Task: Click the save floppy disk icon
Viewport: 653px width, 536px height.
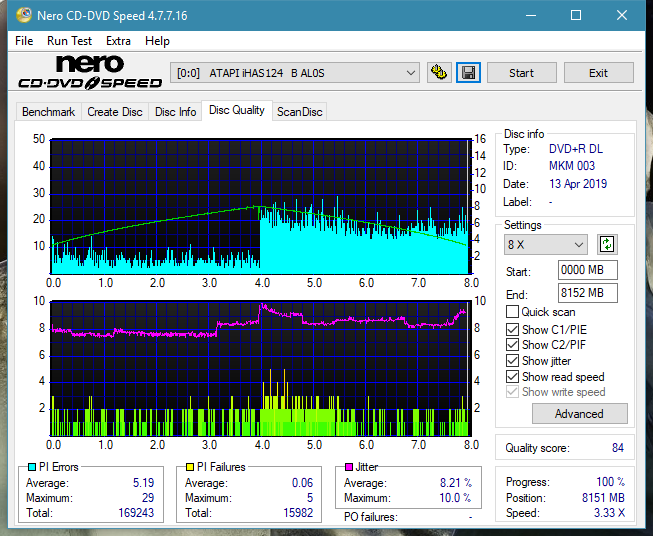Action: pyautogui.click(x=469, y=73)
